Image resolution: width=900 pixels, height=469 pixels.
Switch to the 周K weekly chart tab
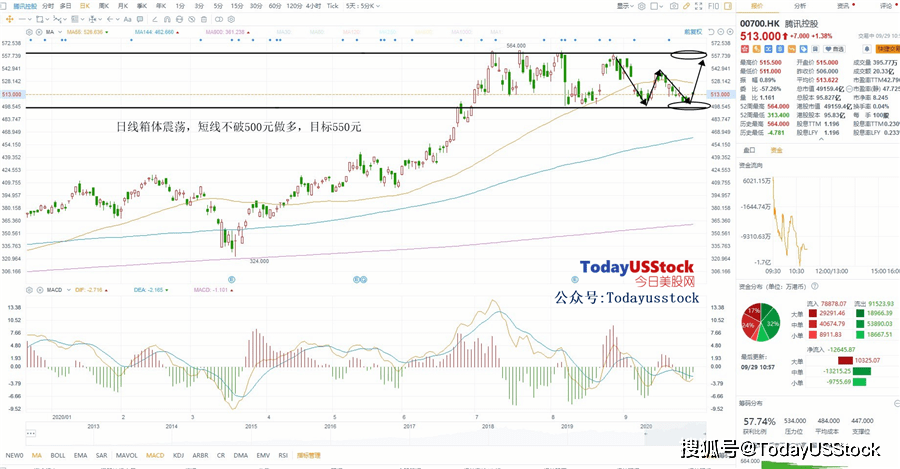tap(103, 5)
